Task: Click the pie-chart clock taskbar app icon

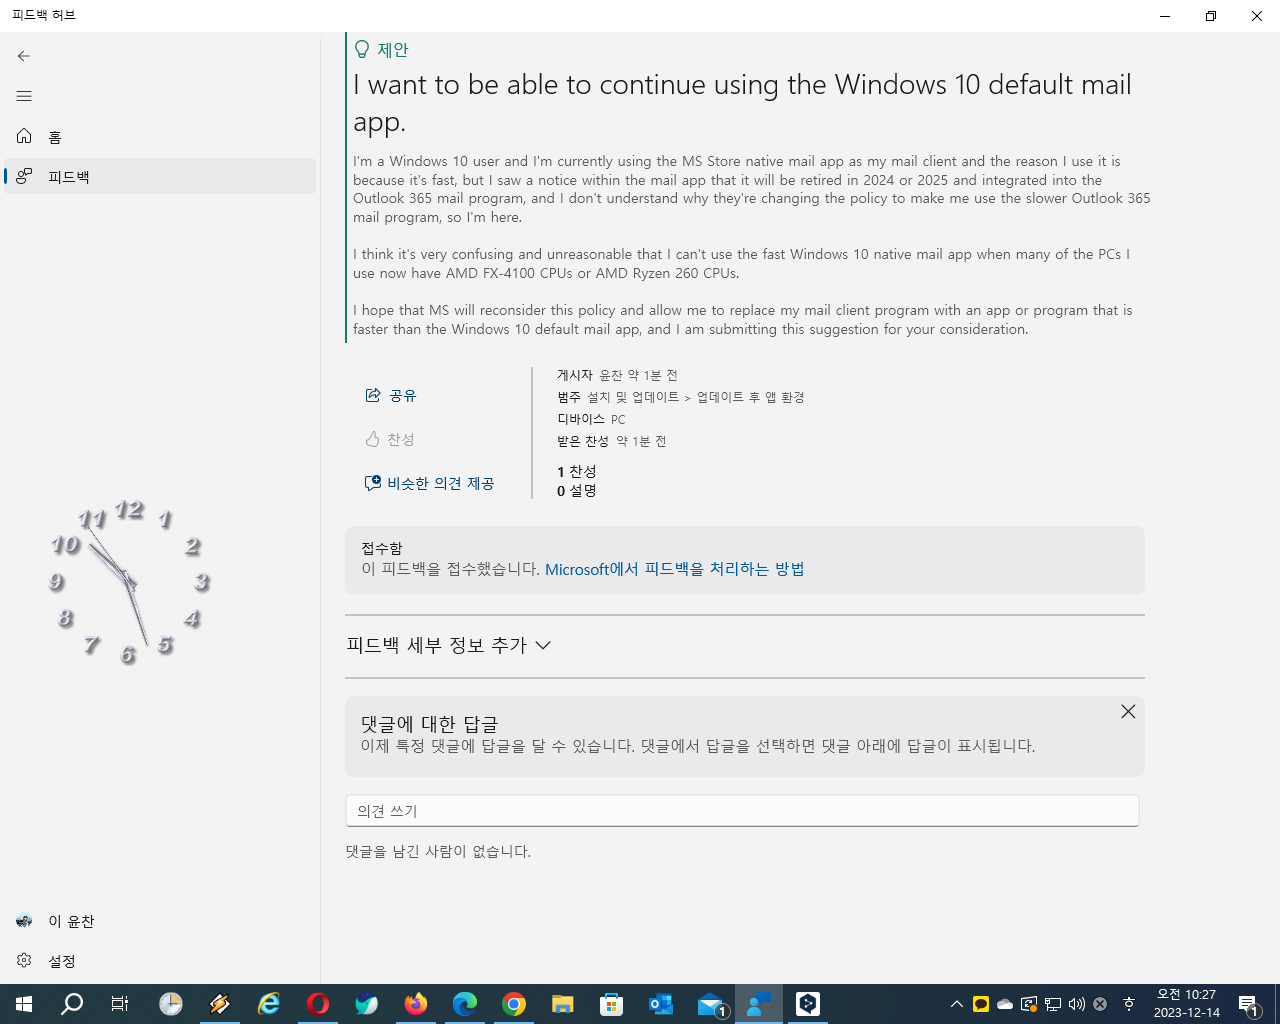Action: pos(171,1004)
